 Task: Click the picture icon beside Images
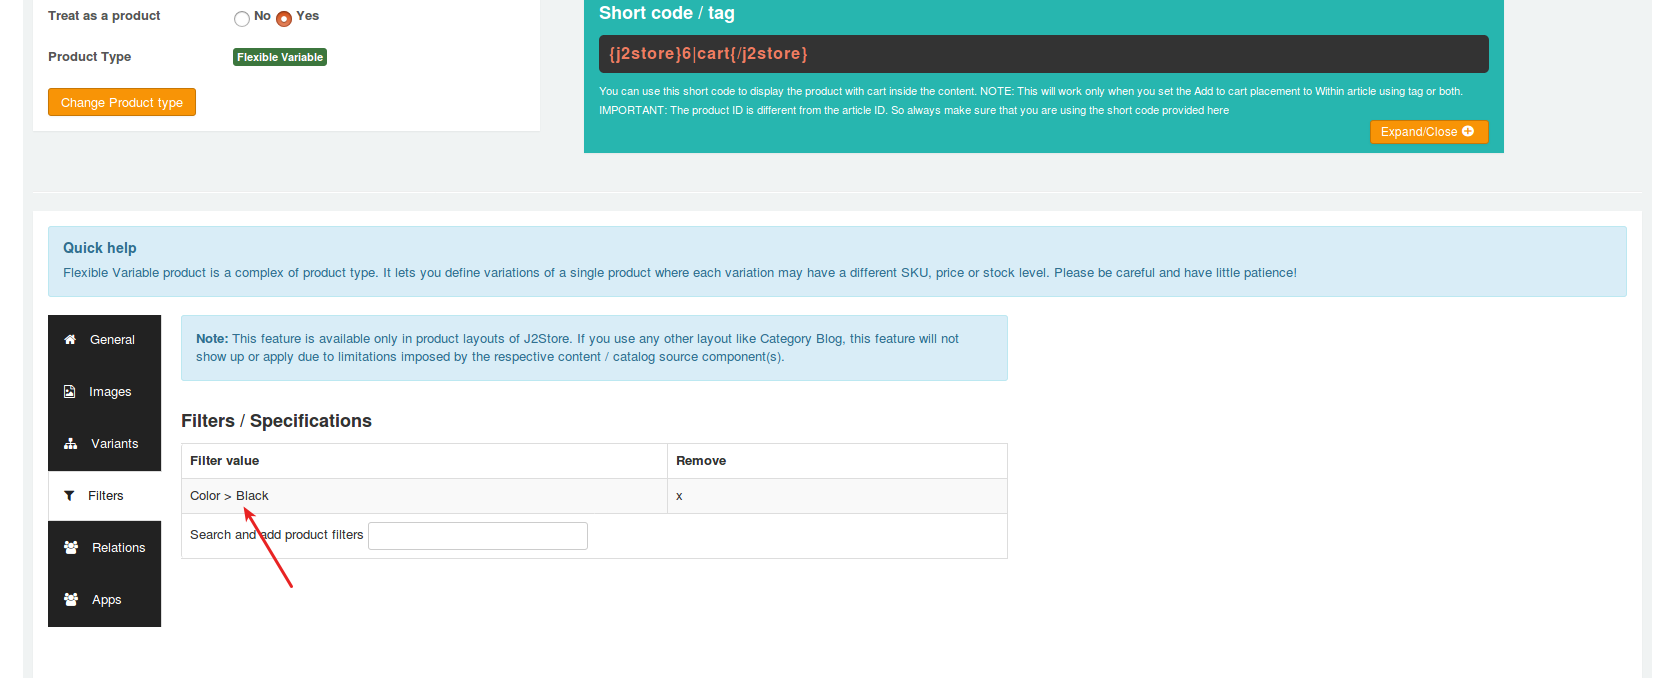click(69, 392)
